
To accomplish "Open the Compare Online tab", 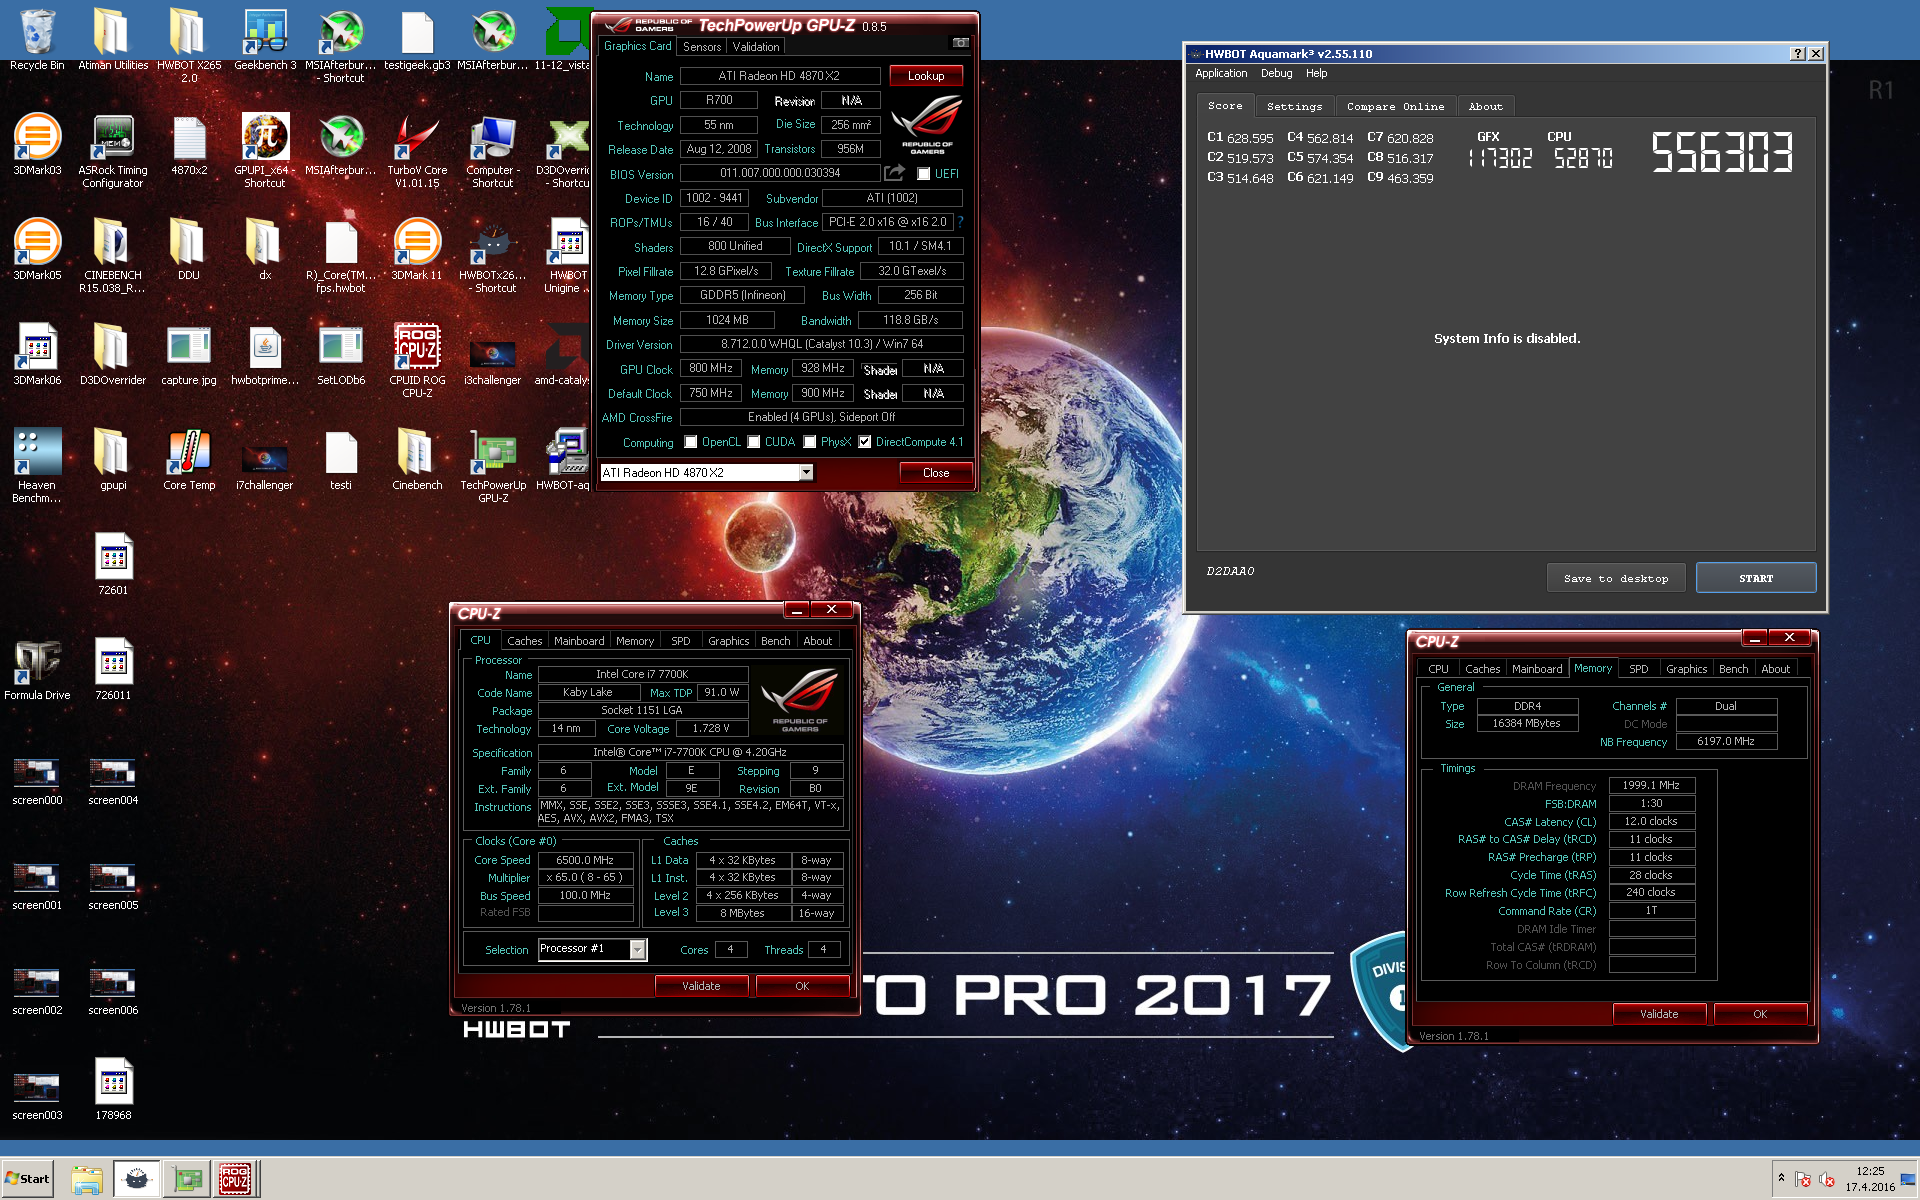I will coord(1395,106).
